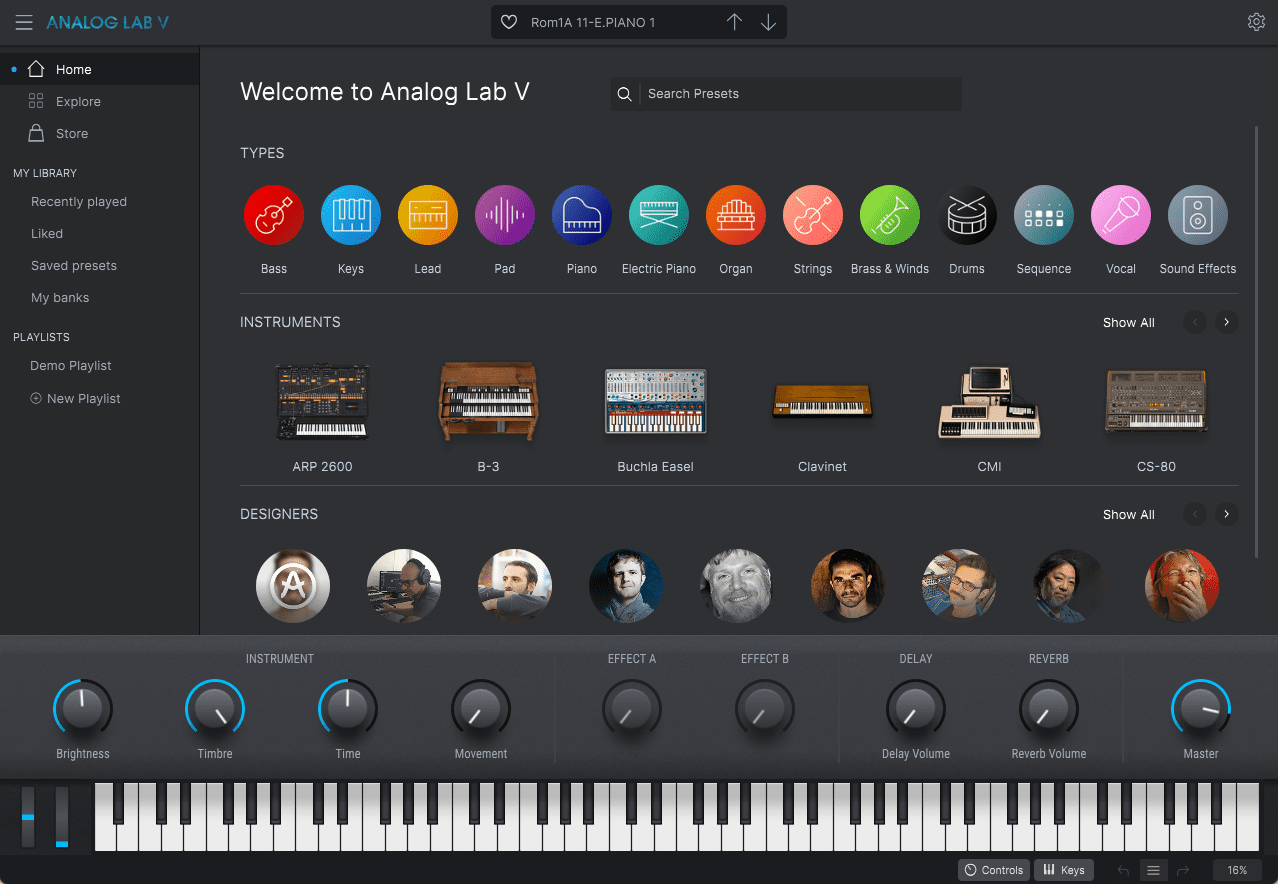Image resolution: width=1278 pixels, height=884 pixels.
Task: Click the Sequence type icon
Action: (x=1044, y=215)
